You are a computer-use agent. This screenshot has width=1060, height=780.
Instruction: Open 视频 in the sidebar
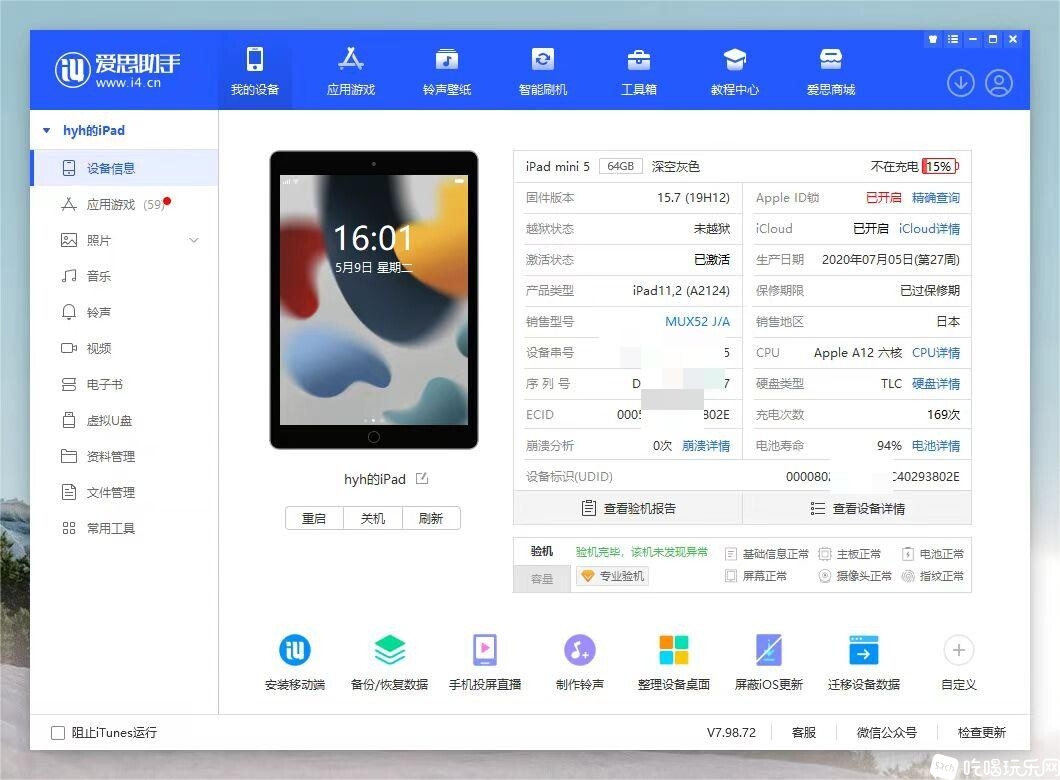tap(124, 348)
